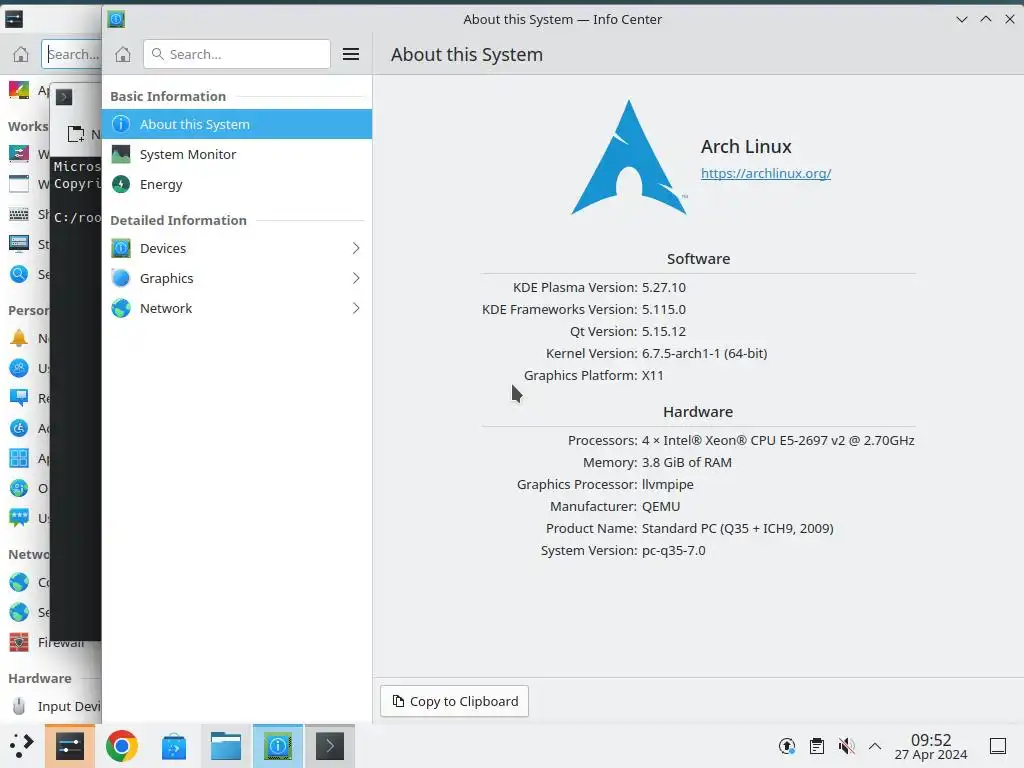The height and width of the screenshot is (768, 1024).
Task: Select About this System entry
Action: [236, 124]
